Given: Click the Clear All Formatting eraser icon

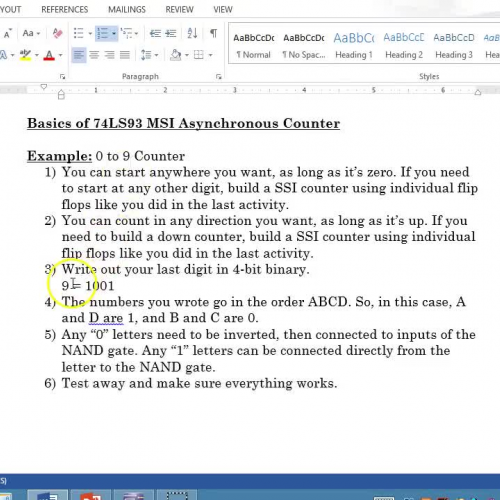Looking at the screenshot, I should click(x=57, y=33).
